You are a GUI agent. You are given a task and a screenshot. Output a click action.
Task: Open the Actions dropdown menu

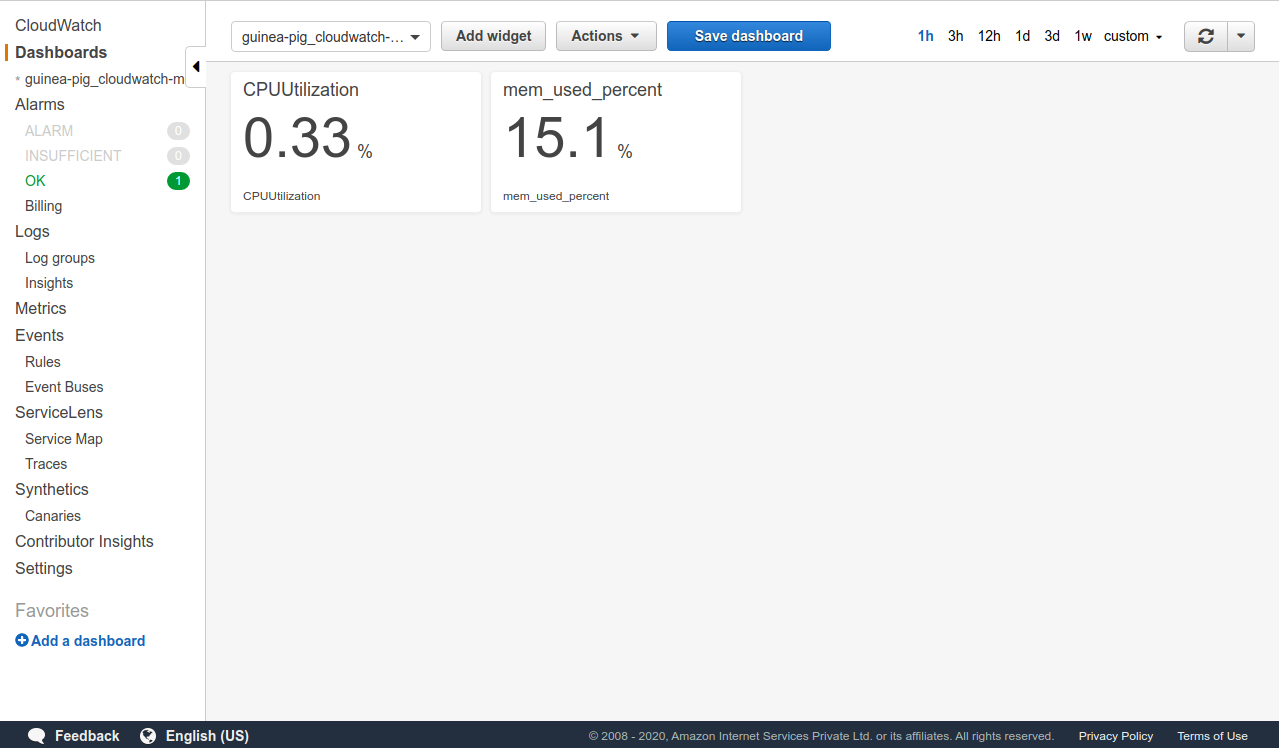coord(606,36)
